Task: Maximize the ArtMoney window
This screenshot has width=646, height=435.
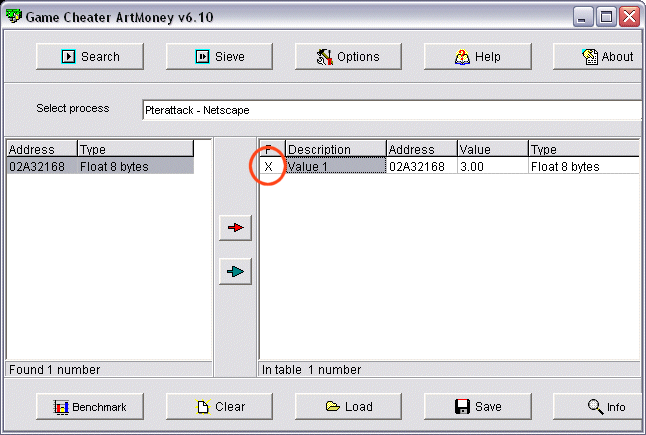Action: 606,16
